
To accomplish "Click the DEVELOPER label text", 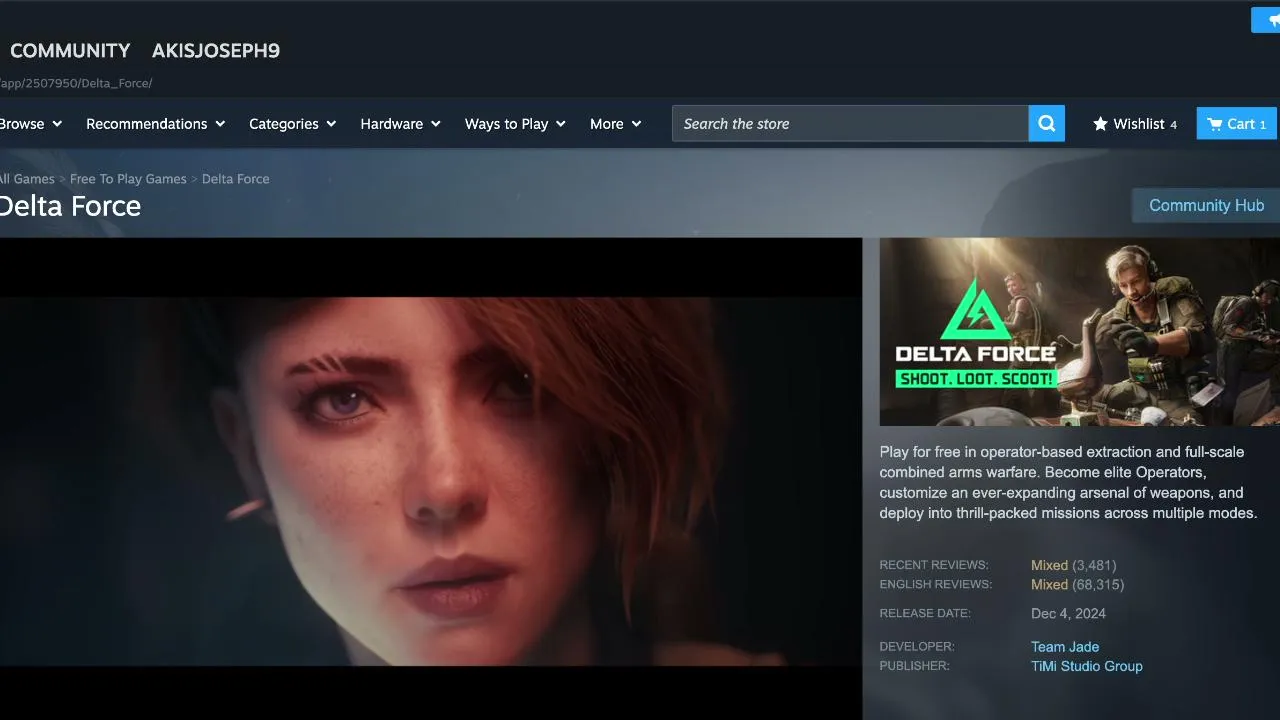I will click(x=917, y=647).
